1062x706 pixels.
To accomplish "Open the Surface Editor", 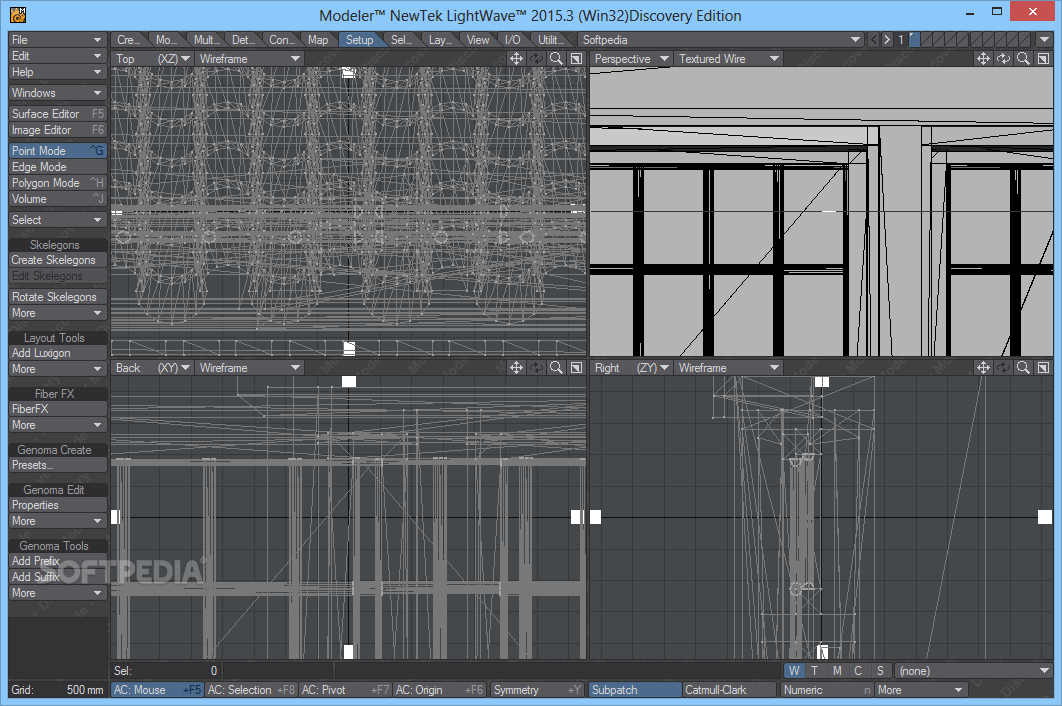I will [58, 114].
